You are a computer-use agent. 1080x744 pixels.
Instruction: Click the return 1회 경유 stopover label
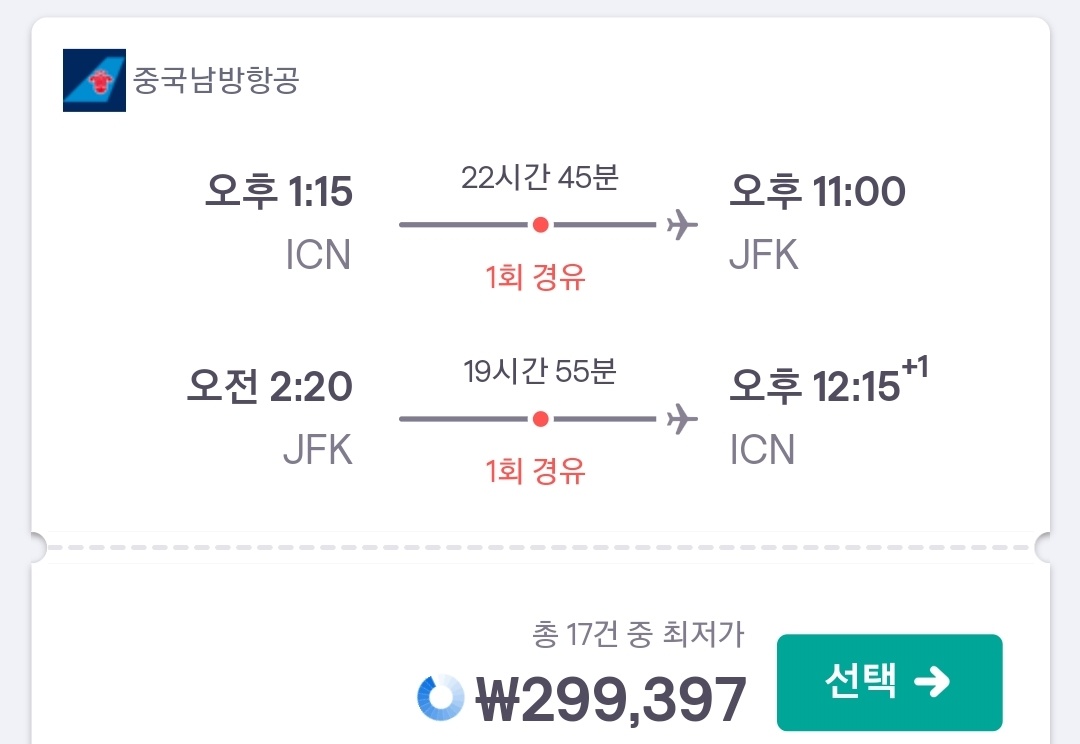536,470
